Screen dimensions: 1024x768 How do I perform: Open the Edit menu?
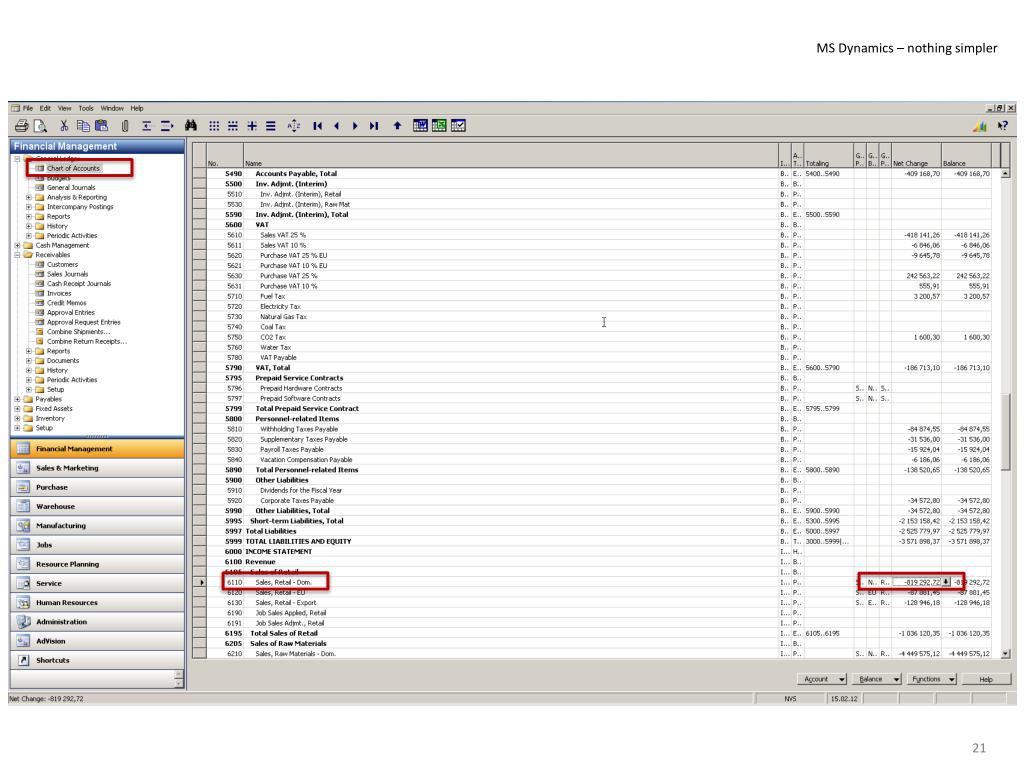click(45, 108)
